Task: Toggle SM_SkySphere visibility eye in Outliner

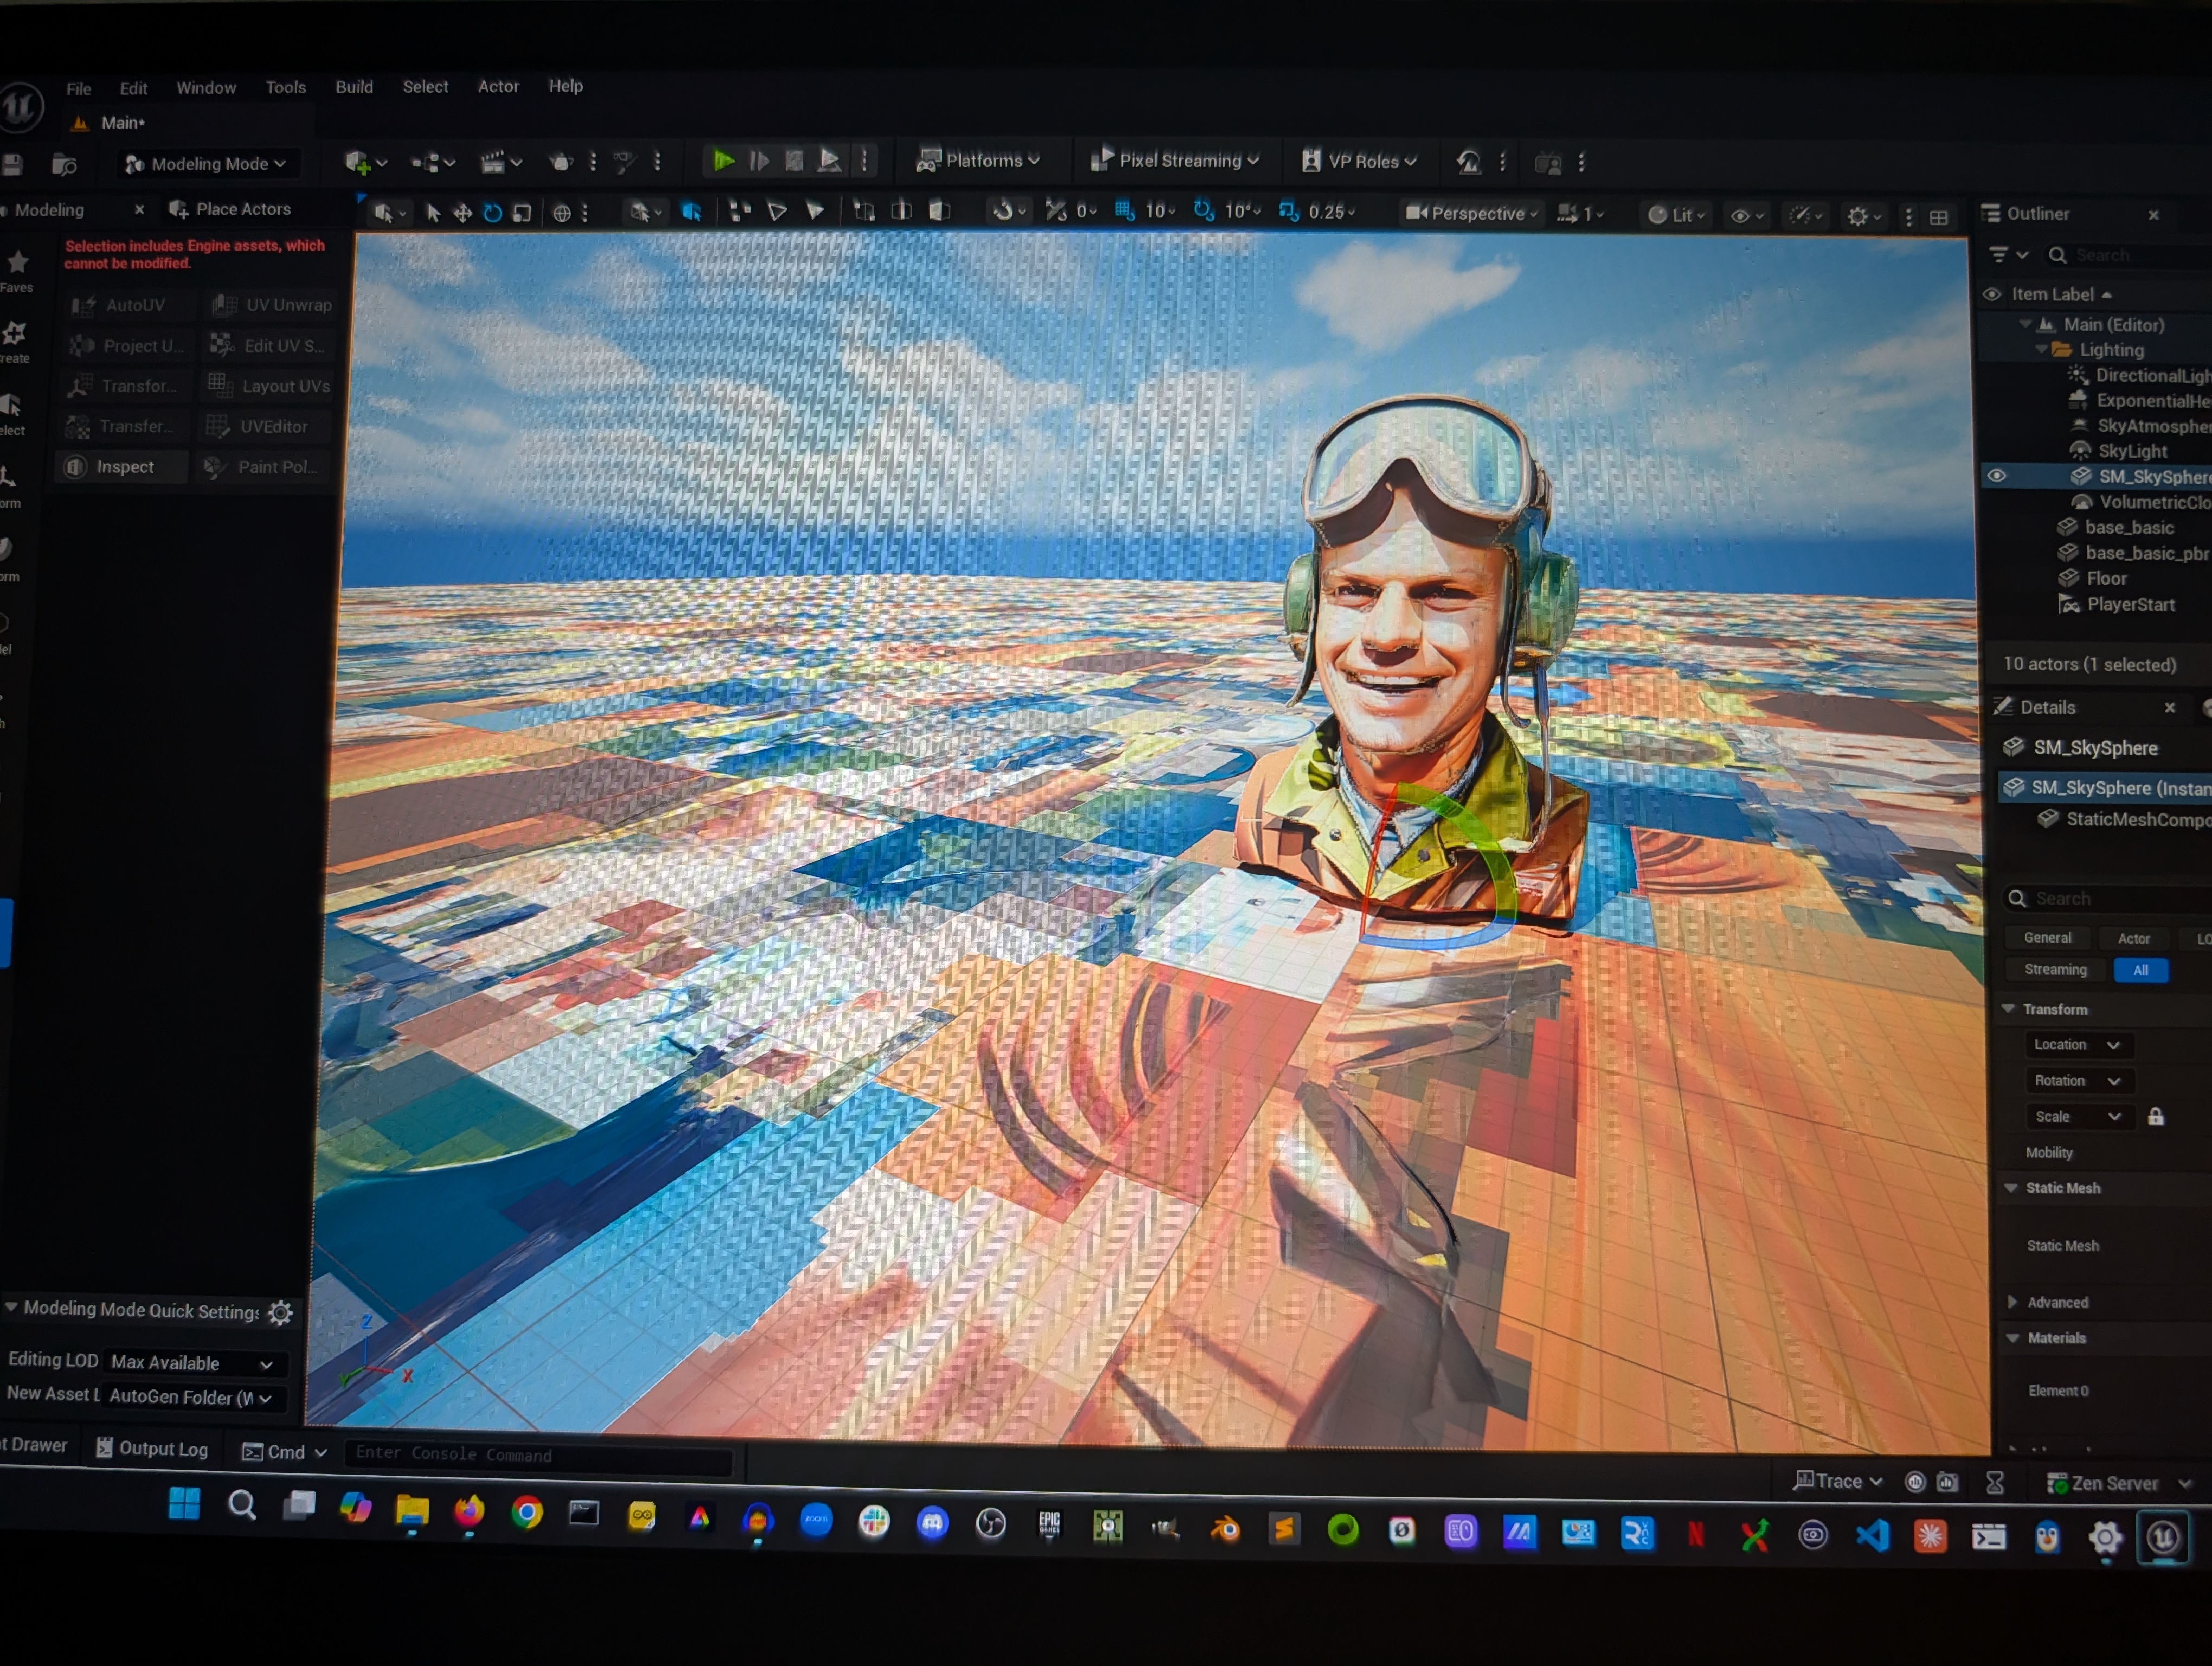Action: coord(1997,476)
